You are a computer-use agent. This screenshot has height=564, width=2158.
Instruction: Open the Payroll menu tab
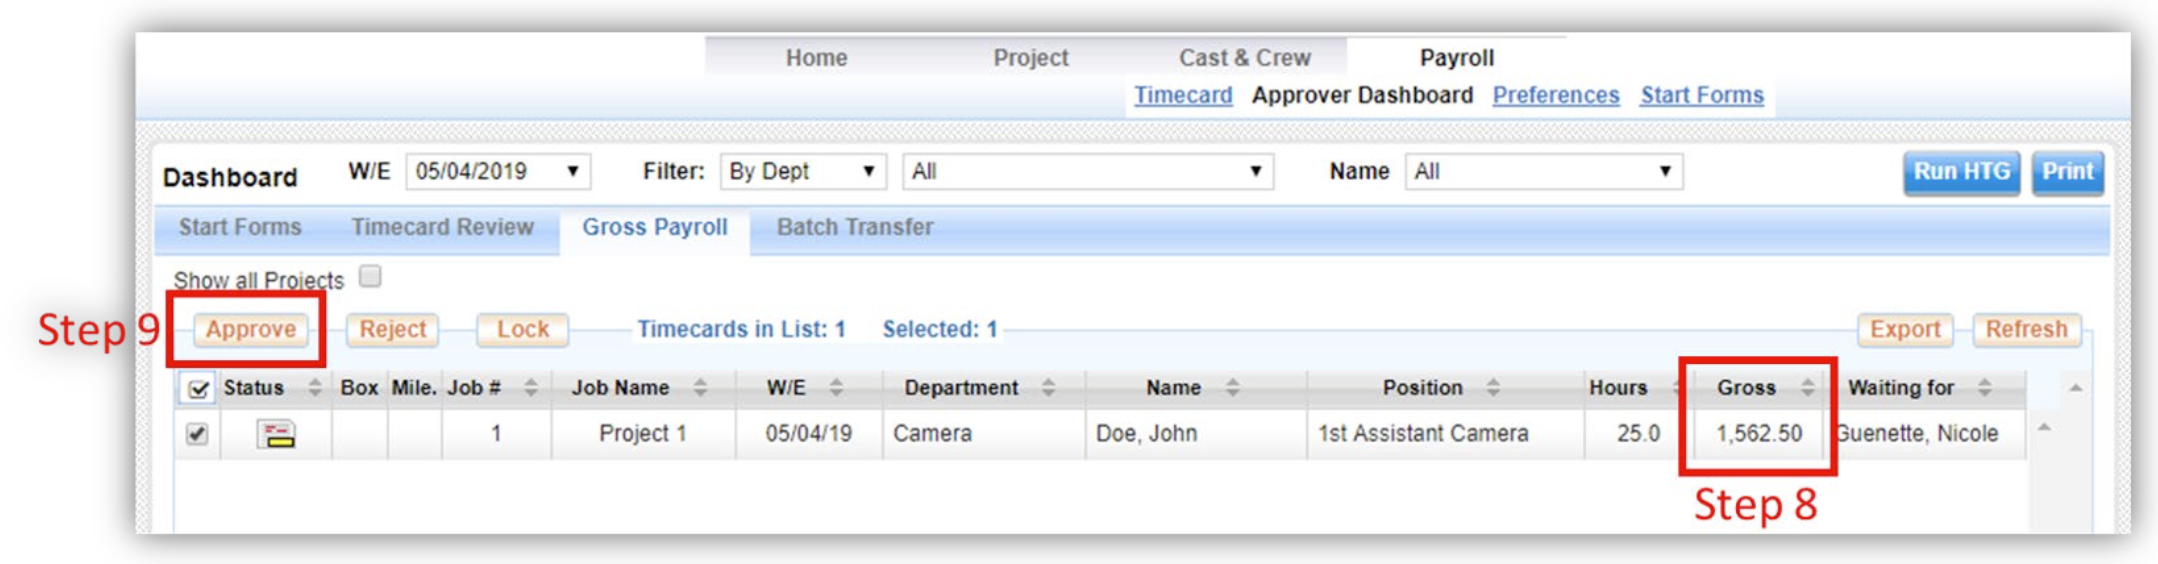point(1456,58)
